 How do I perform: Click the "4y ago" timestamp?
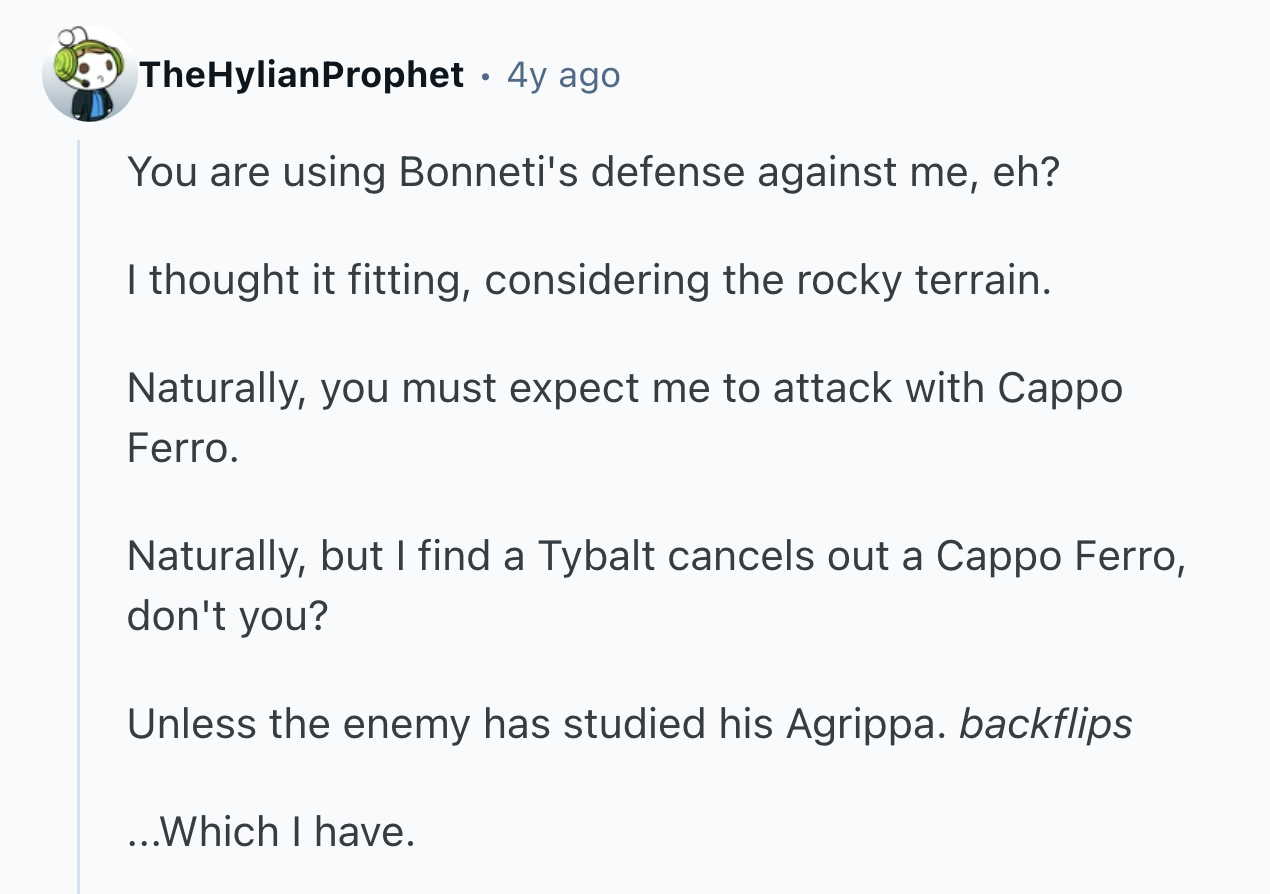563,75
